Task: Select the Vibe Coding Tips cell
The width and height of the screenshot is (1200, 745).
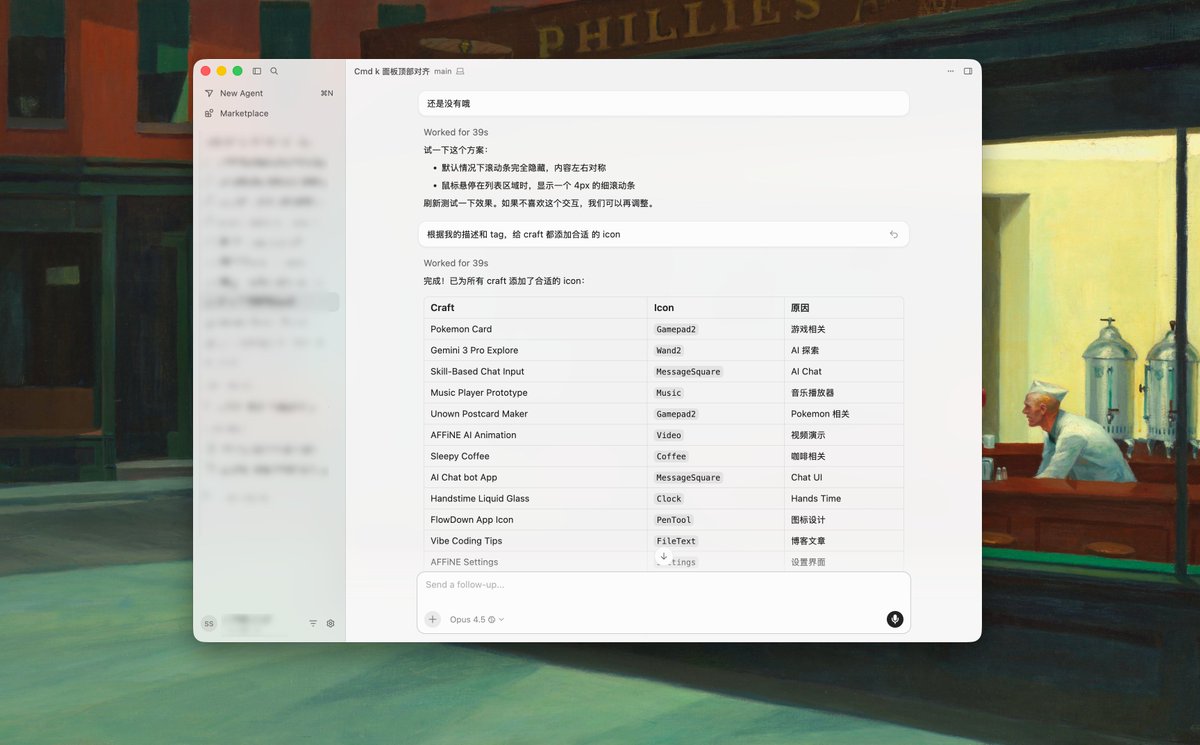Action: [535, 541]
